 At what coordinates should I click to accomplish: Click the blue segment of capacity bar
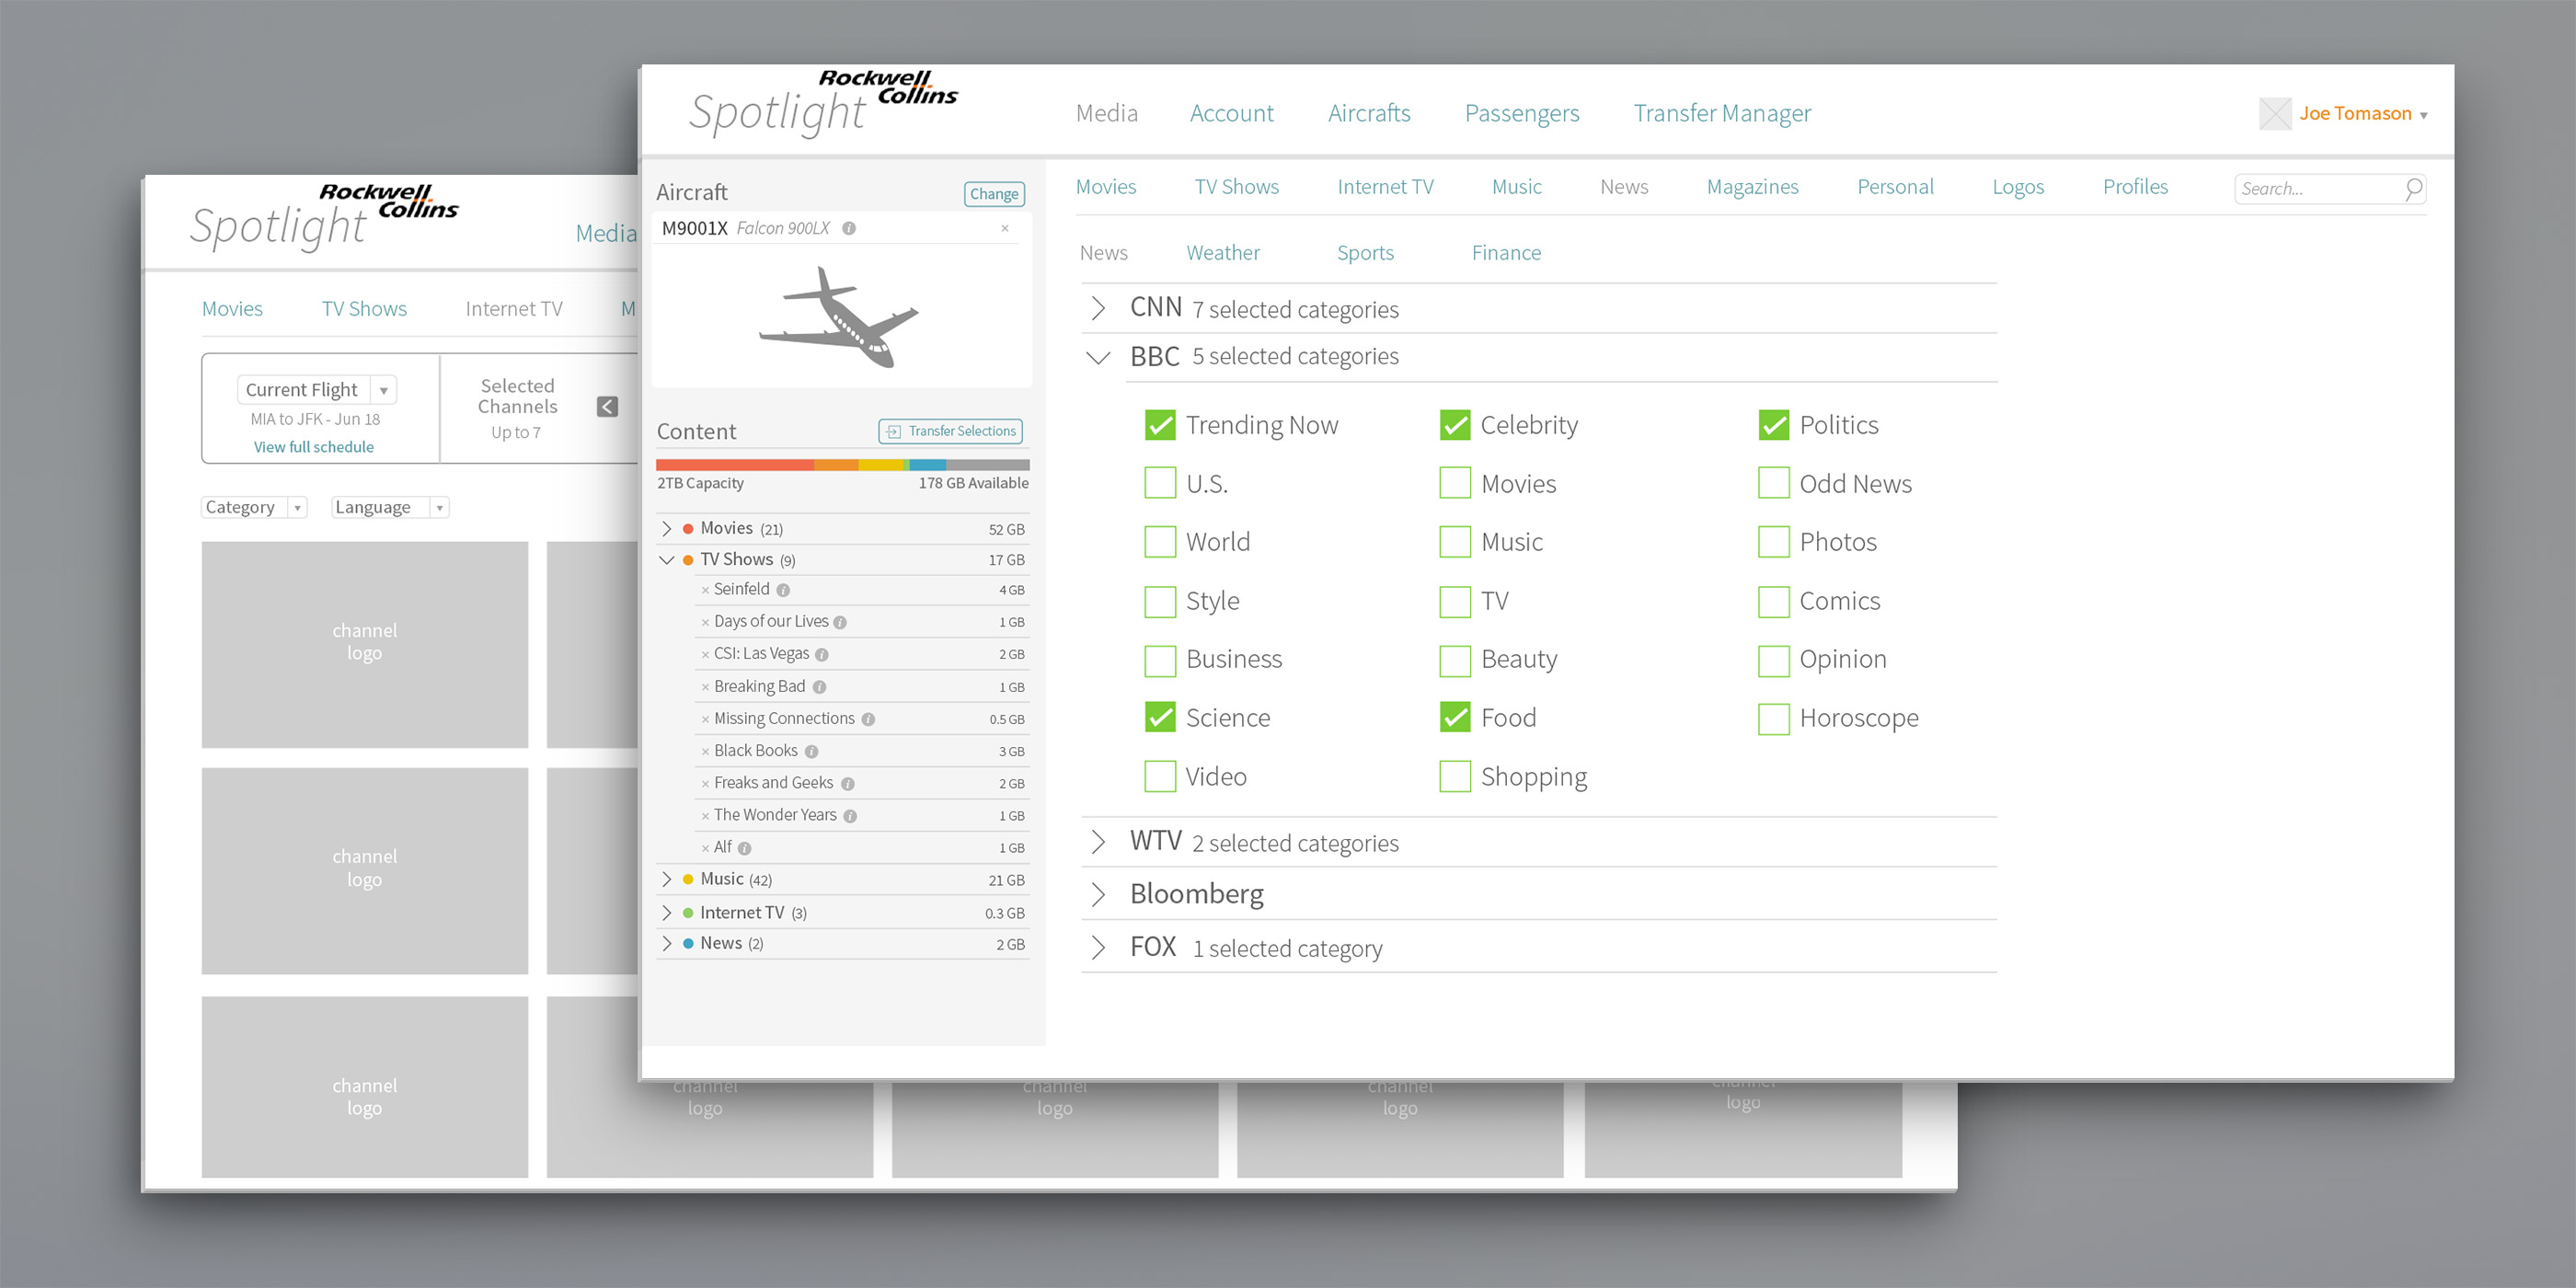(x=928, y=465)
